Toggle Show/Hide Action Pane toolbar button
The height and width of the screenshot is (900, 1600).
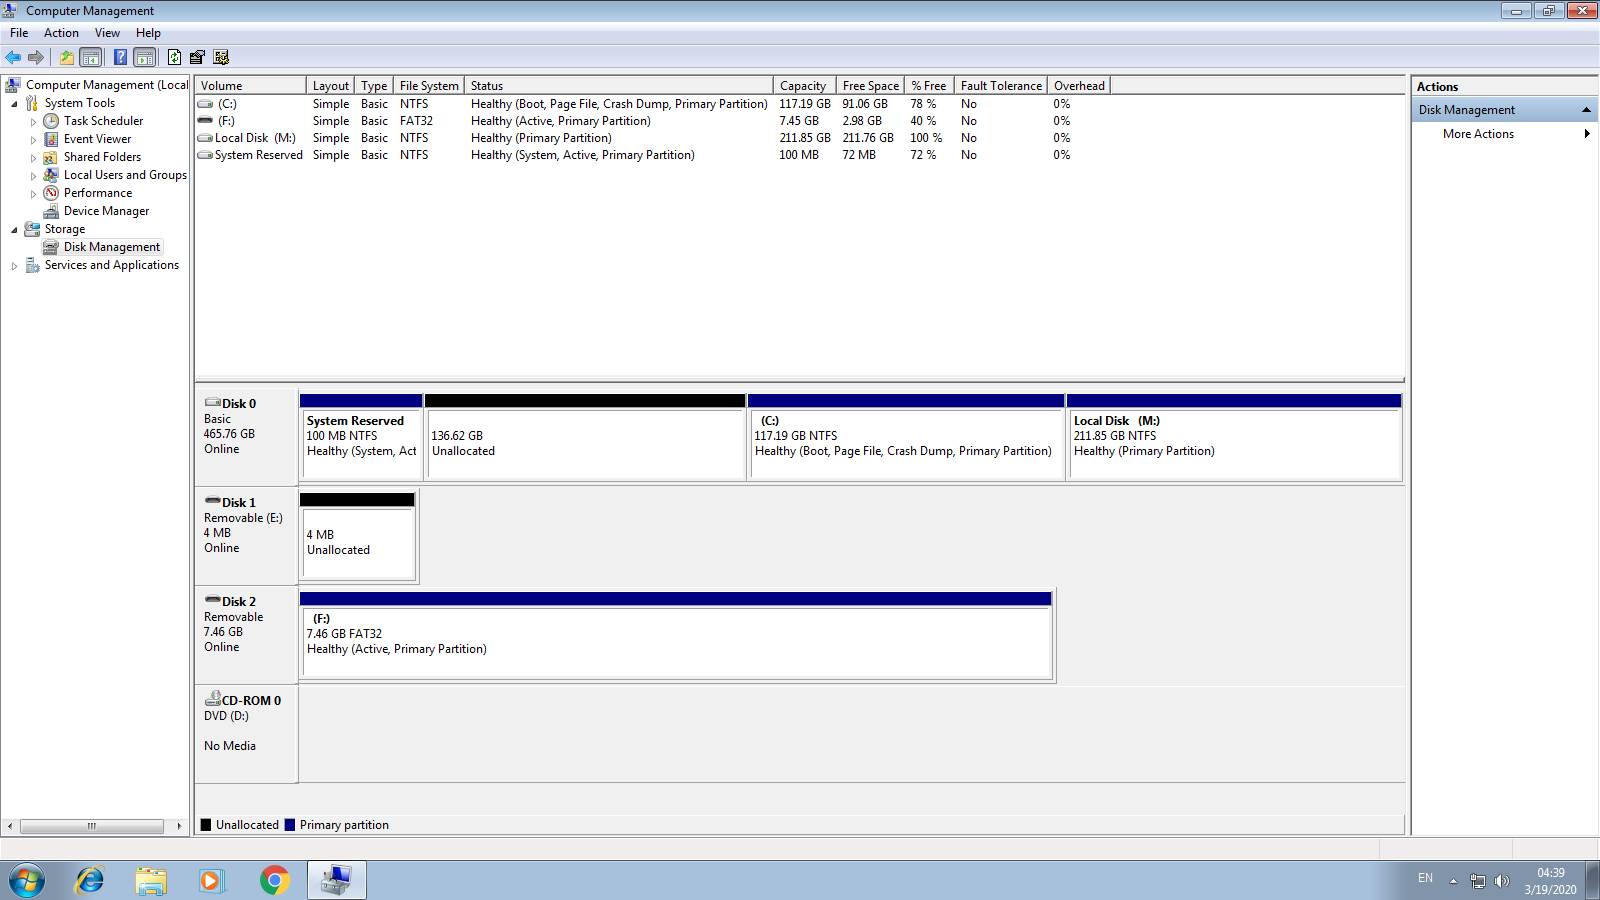(145, 57)
